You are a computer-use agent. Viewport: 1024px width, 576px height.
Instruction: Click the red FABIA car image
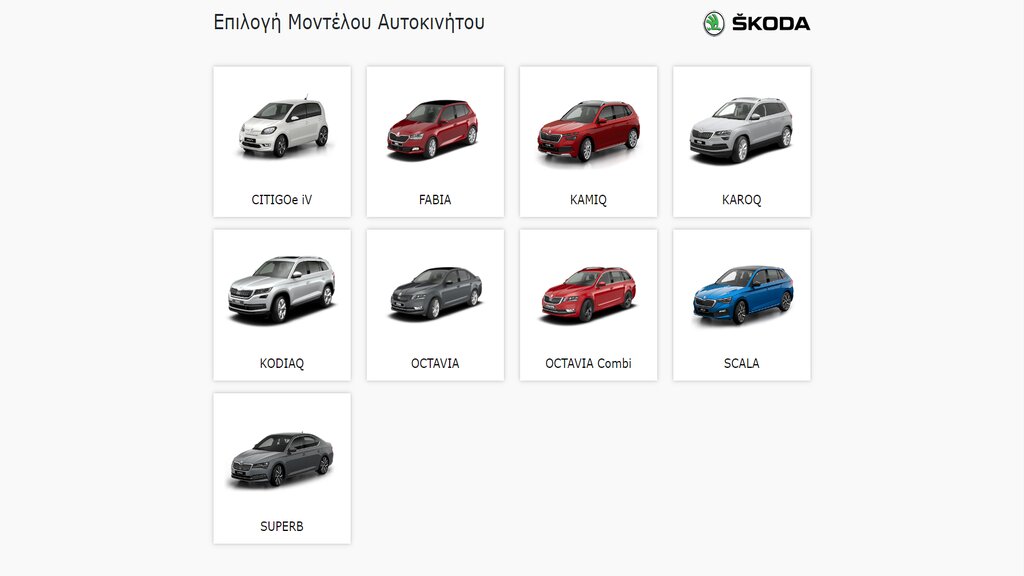click(433, 129)
